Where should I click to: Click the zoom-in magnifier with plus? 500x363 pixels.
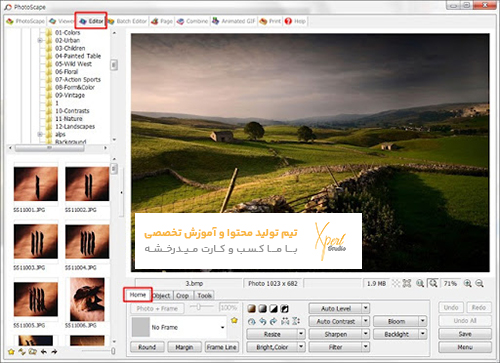(x=468, y=283)
